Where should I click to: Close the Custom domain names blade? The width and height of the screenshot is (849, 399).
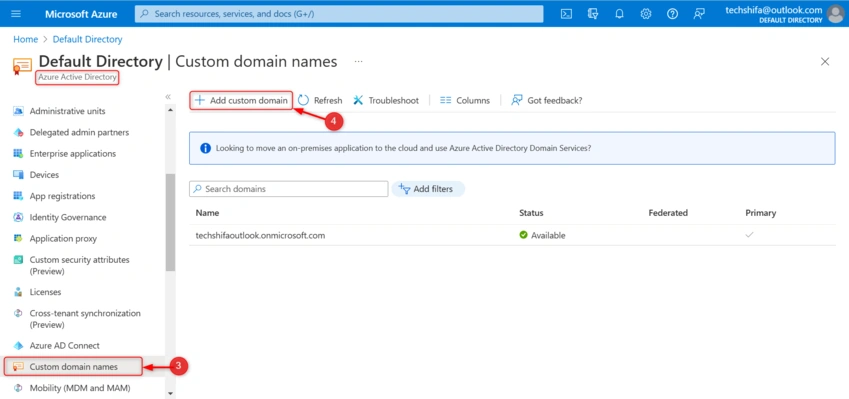(x=825, y=62)
